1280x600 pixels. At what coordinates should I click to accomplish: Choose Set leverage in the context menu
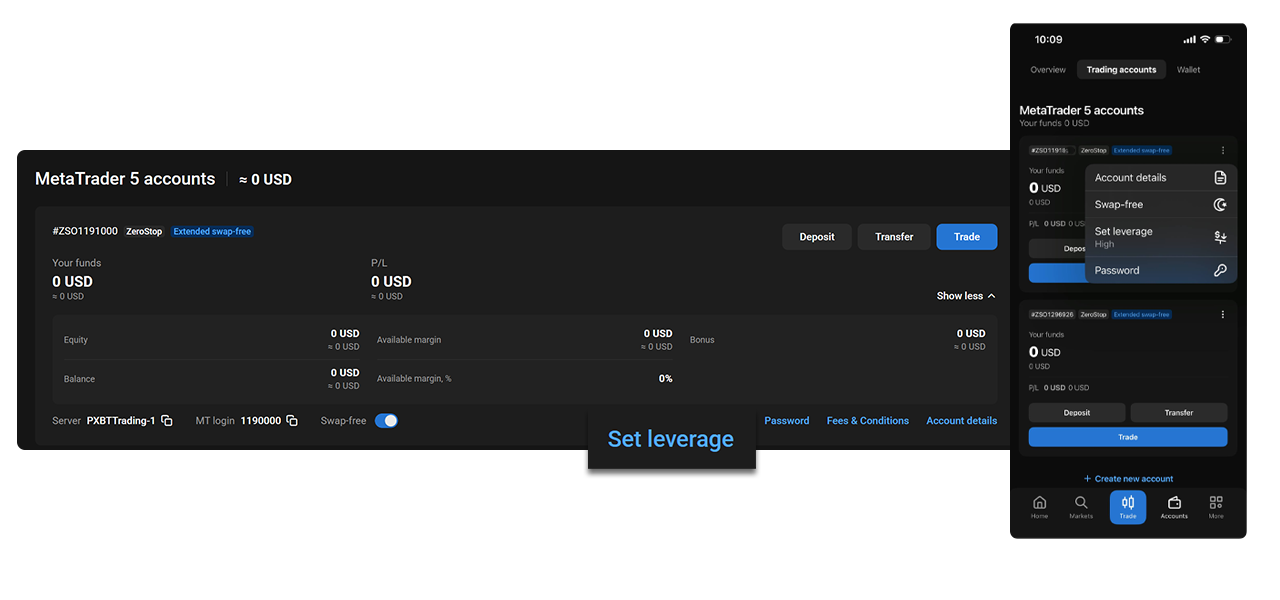tap(1161, 237)
